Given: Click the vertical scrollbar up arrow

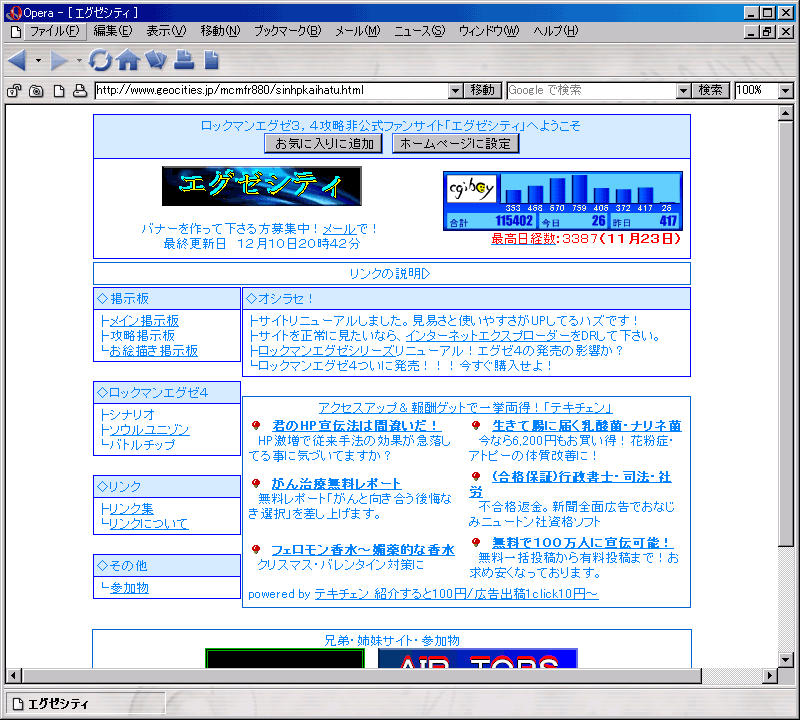Looking at the screenshot, I should coord(786,113).
